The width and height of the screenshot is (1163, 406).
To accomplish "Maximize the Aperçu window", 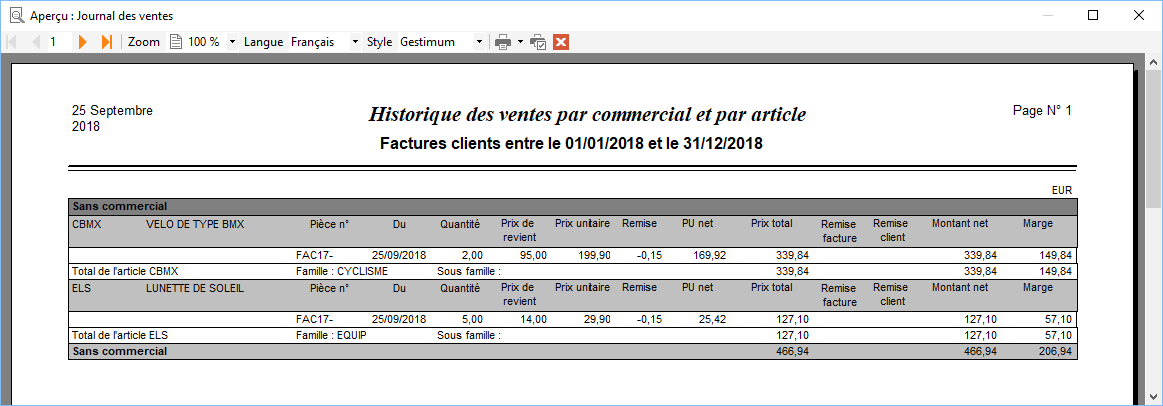I will pyautogui.click(x=1093, y=15).
